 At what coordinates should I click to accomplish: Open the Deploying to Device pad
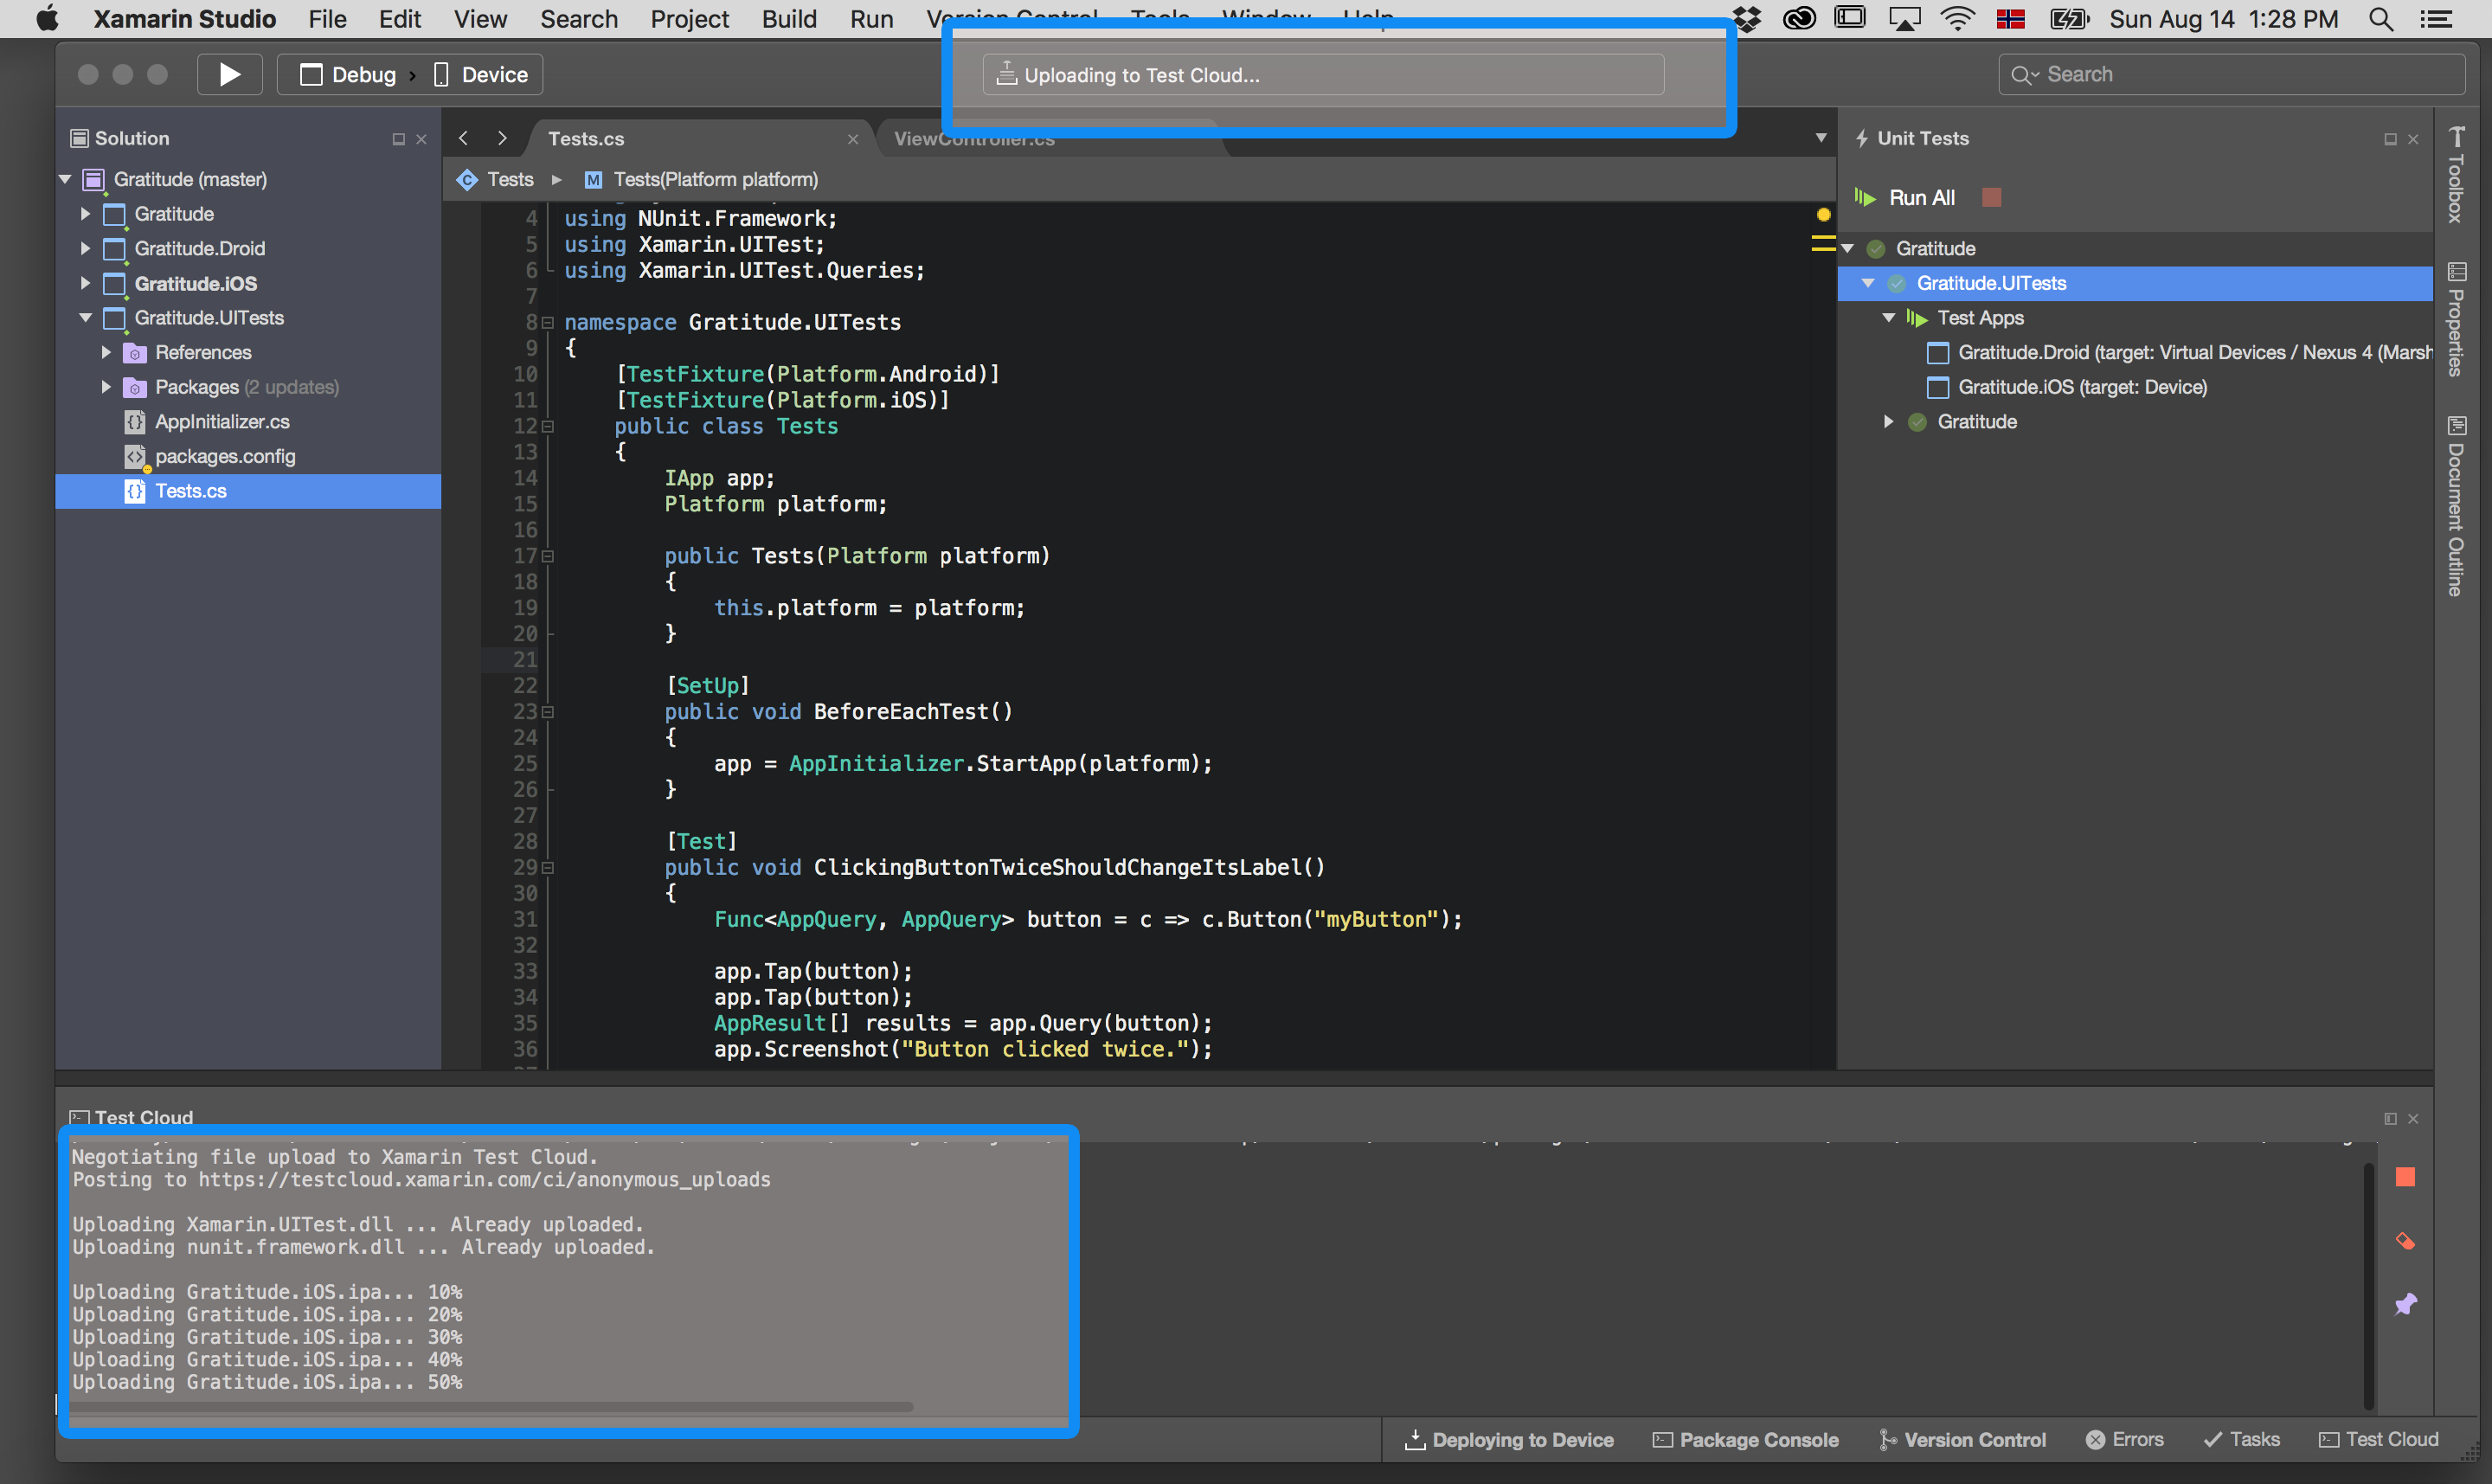(1509, 1440)
